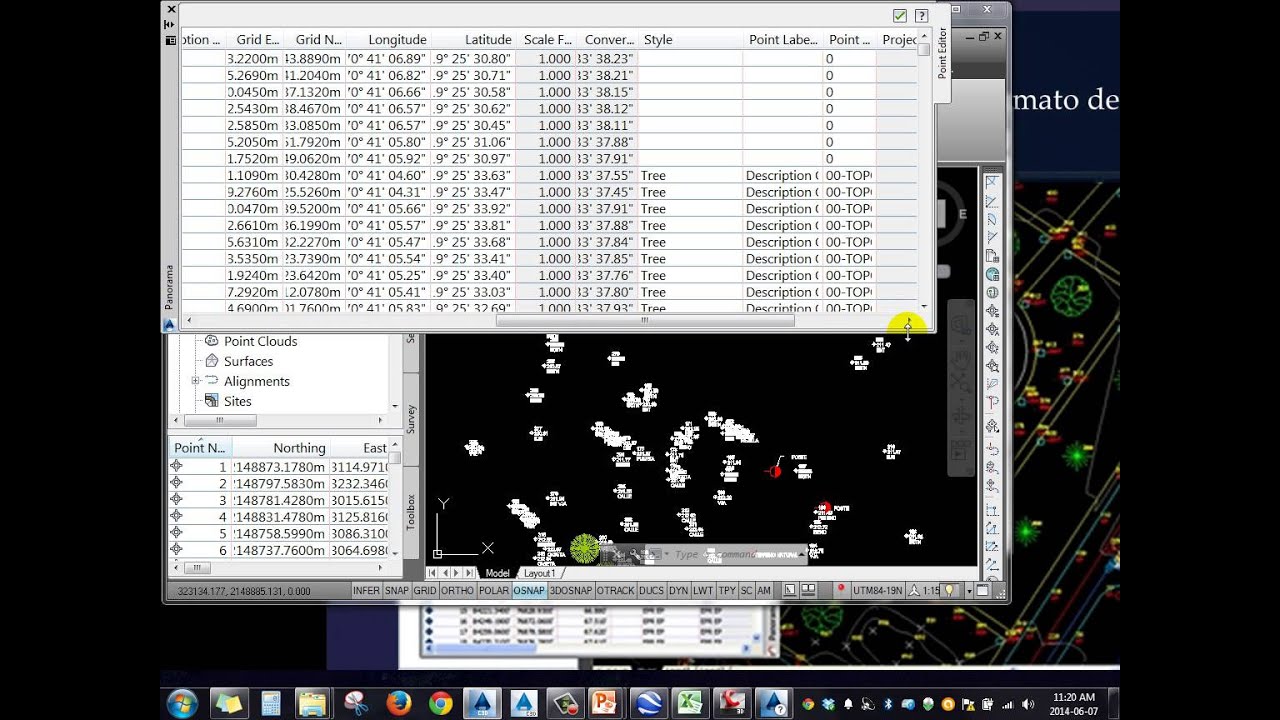Open Excel from taskbar

[x=691, y=703]
